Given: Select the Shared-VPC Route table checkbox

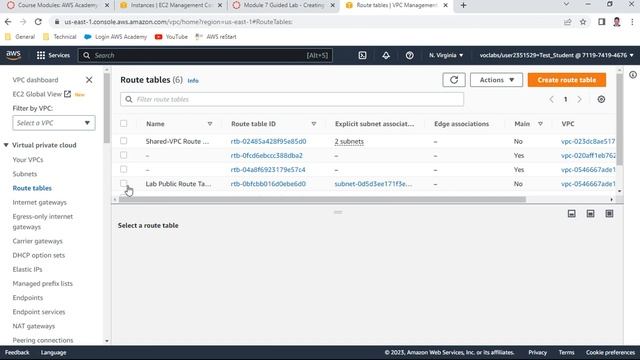Looking at the screenshot, I should pos(124,141).
